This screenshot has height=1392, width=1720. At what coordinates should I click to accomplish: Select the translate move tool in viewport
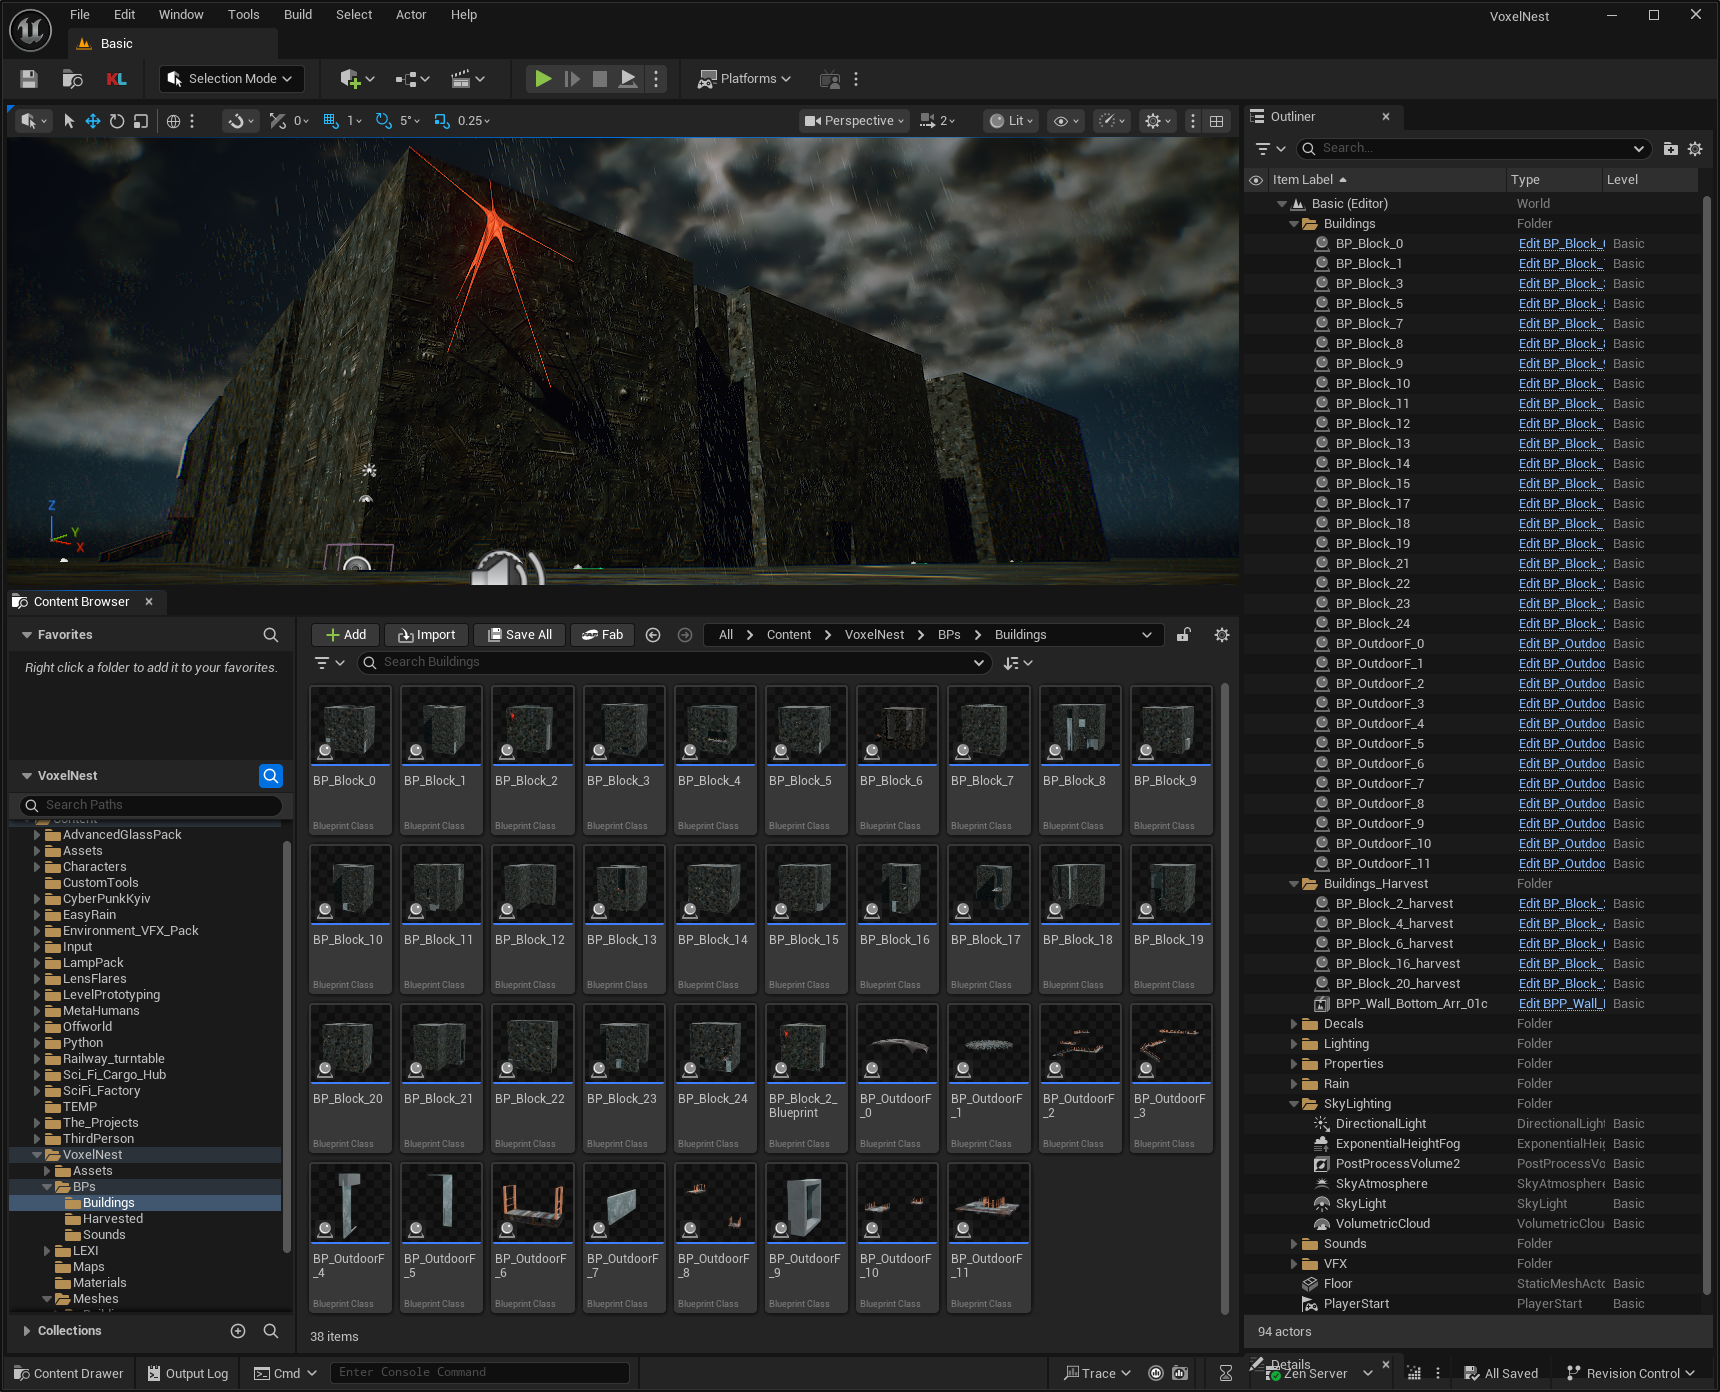click(93, 121)
